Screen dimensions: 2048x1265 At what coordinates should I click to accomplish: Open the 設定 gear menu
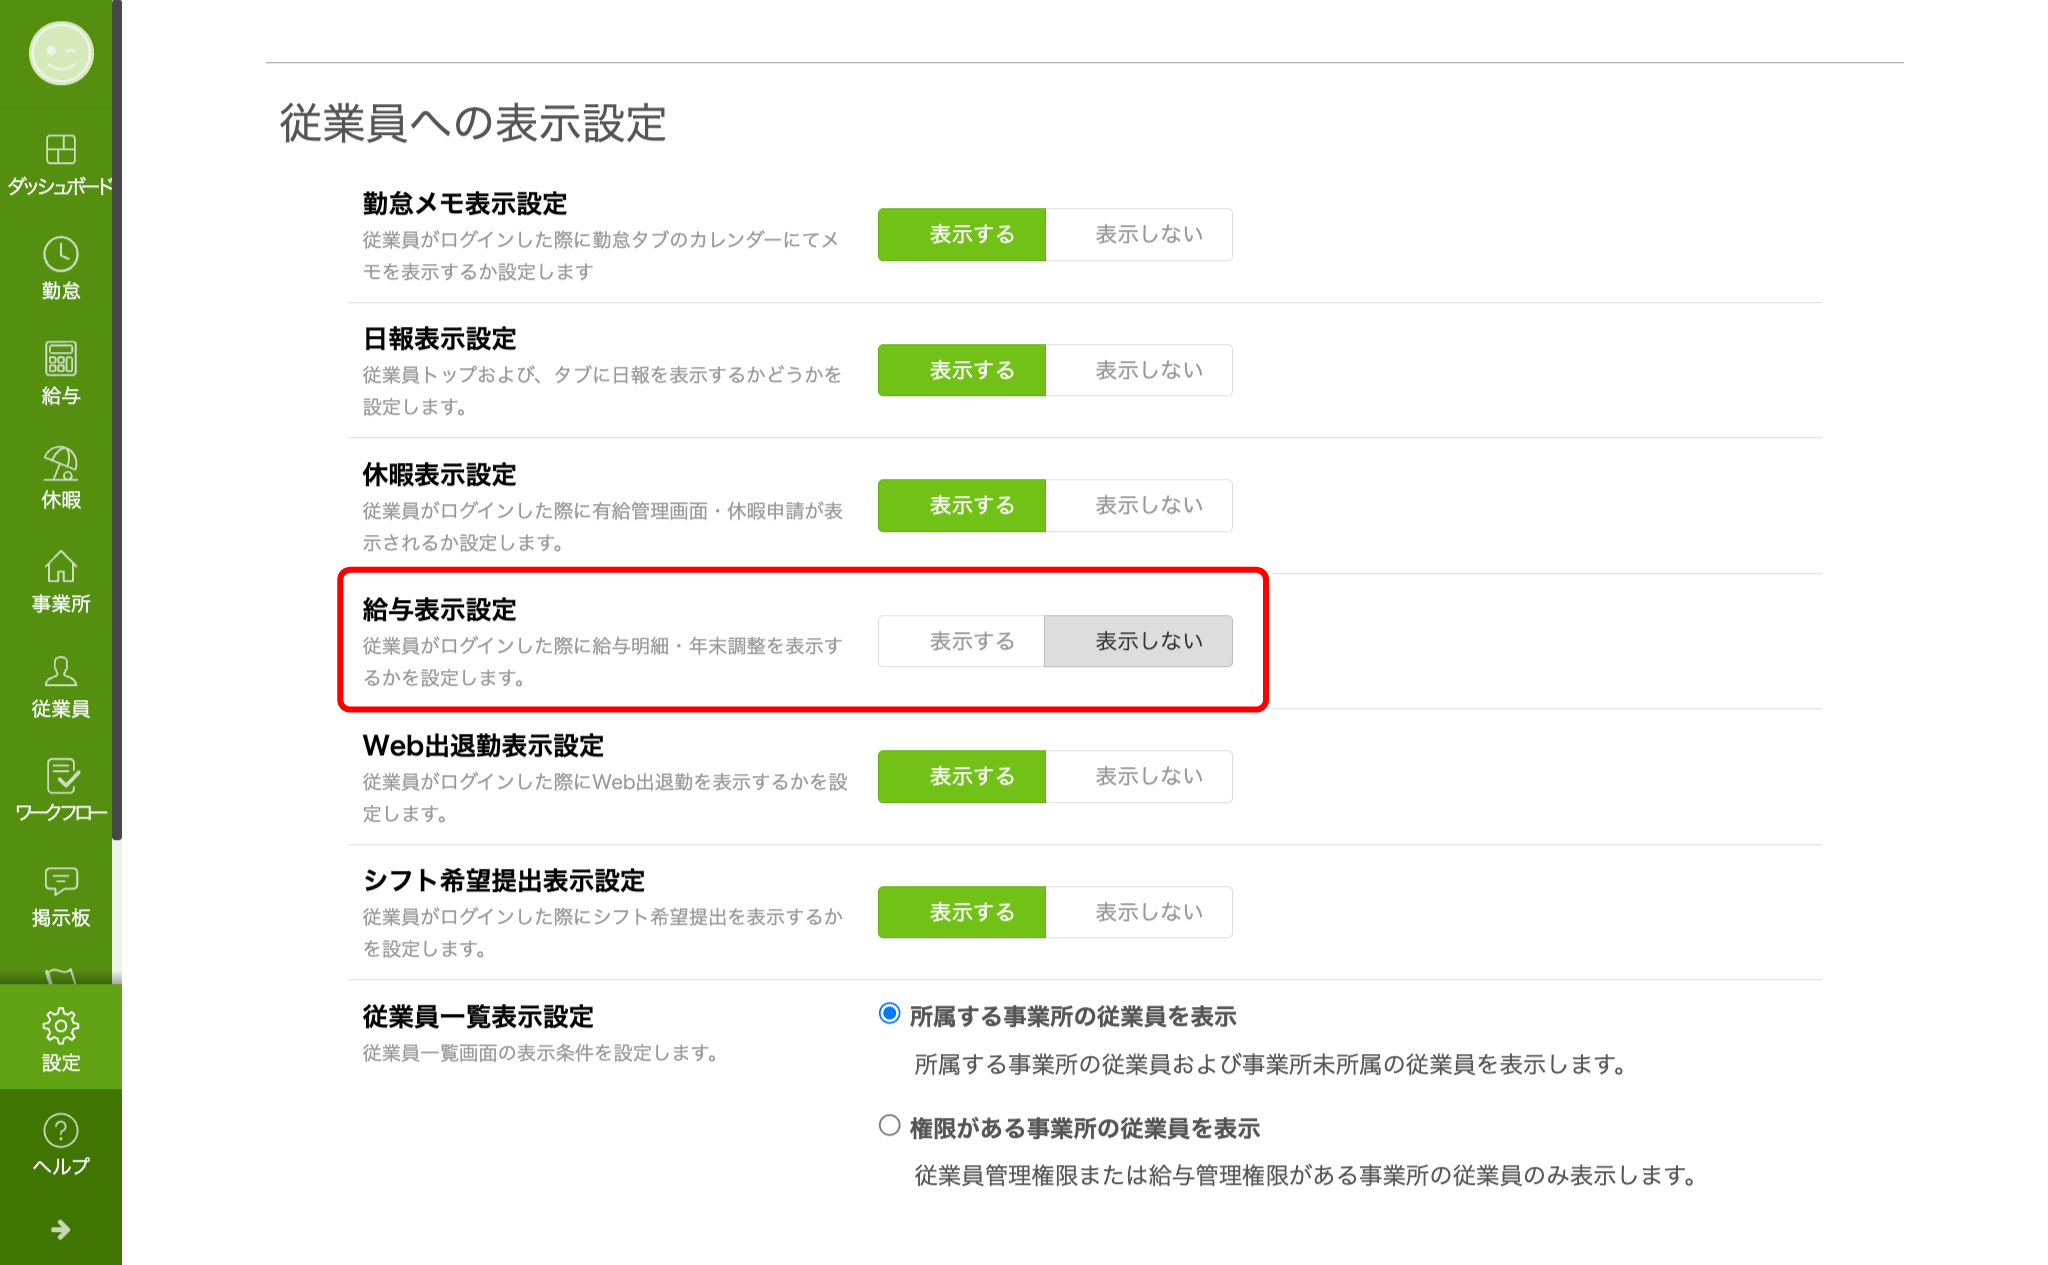tap(61, 1028)
